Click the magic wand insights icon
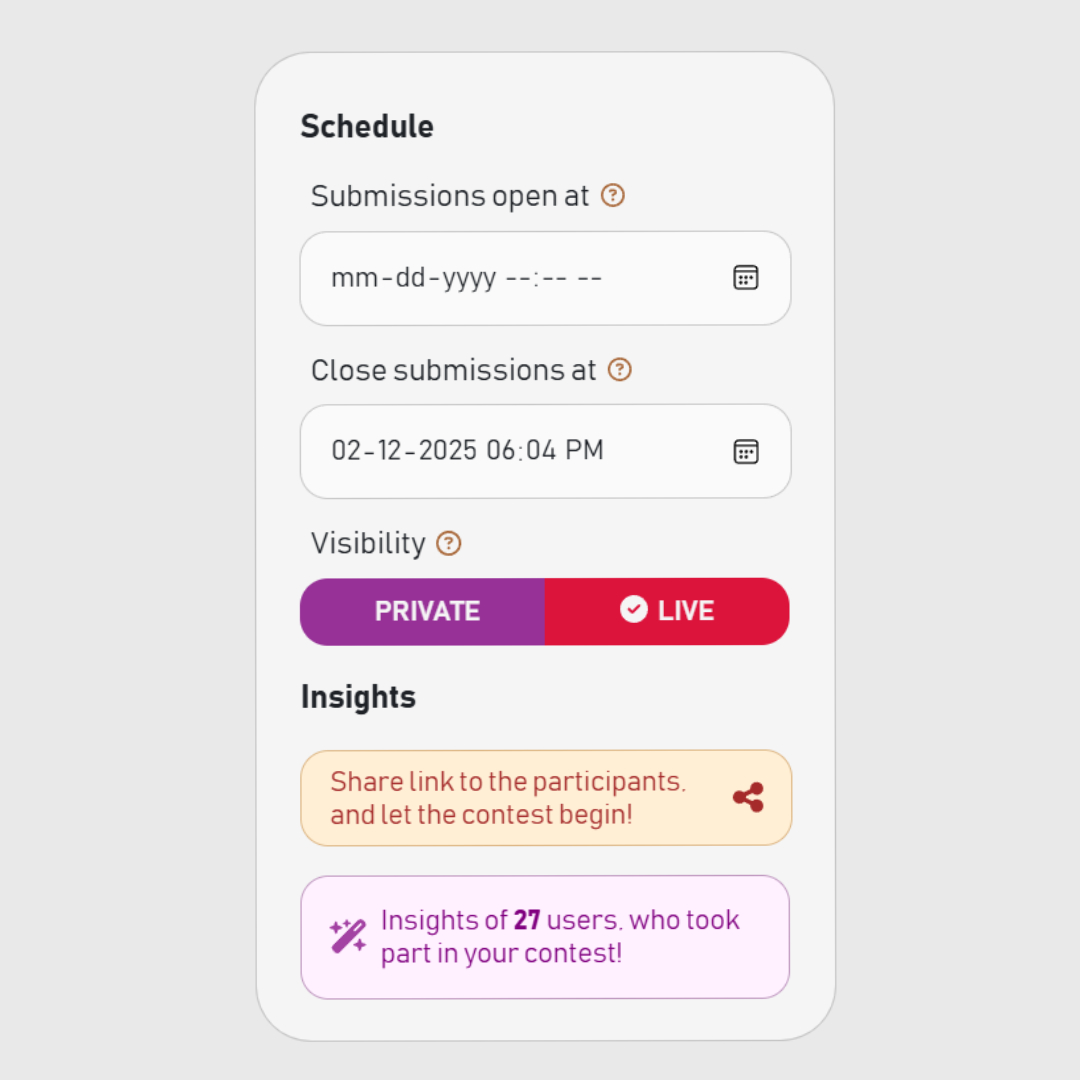The image size is (1080, 1080). point(348,936)
